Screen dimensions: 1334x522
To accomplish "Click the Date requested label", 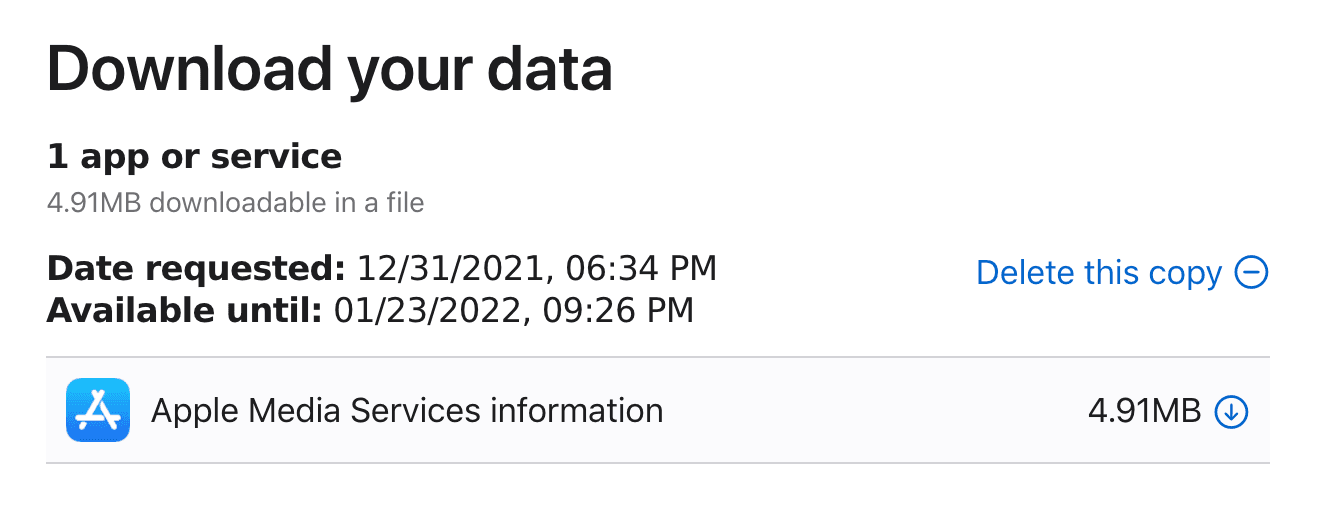I will (196, 268).
